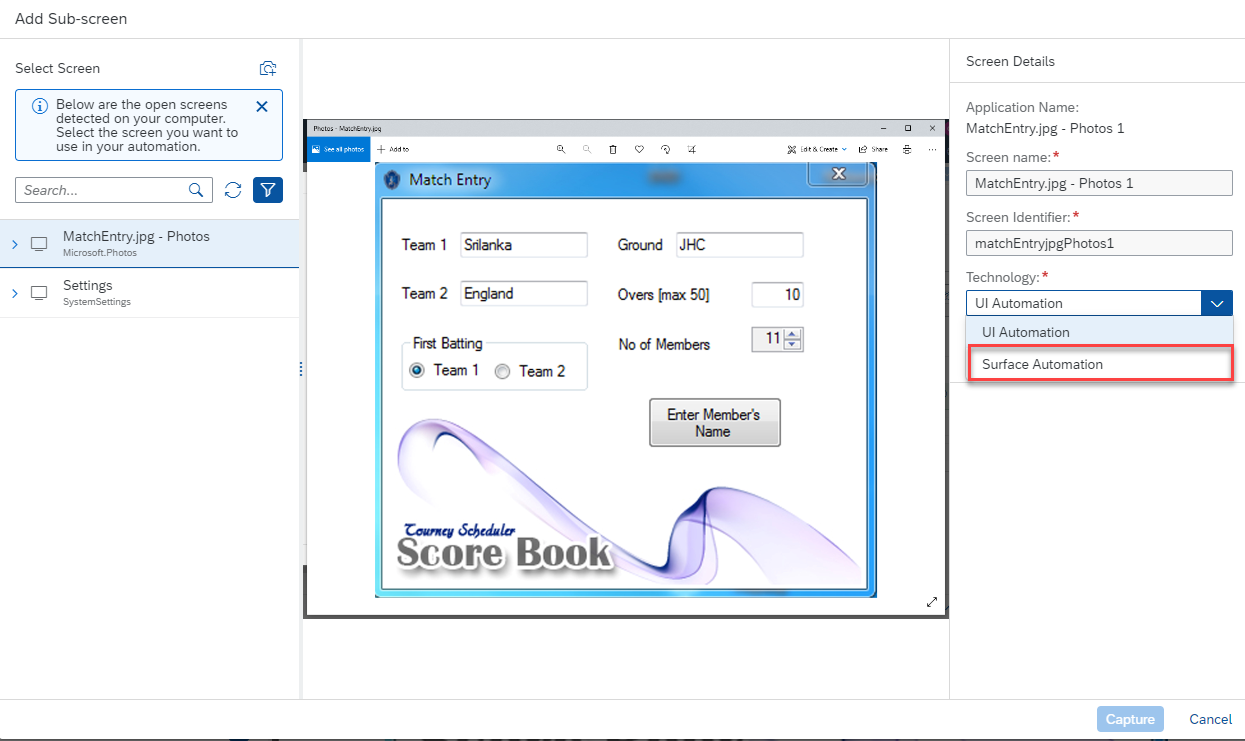Screen dimensions: 1245x741
Task: Toggle the filter button next to search
Action: click(268, 190)
